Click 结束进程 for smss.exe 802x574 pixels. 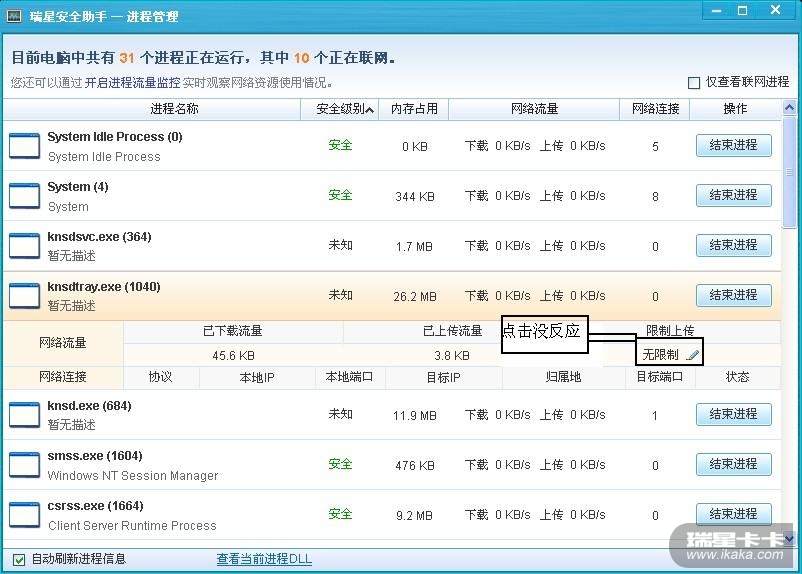coord(733,465)
